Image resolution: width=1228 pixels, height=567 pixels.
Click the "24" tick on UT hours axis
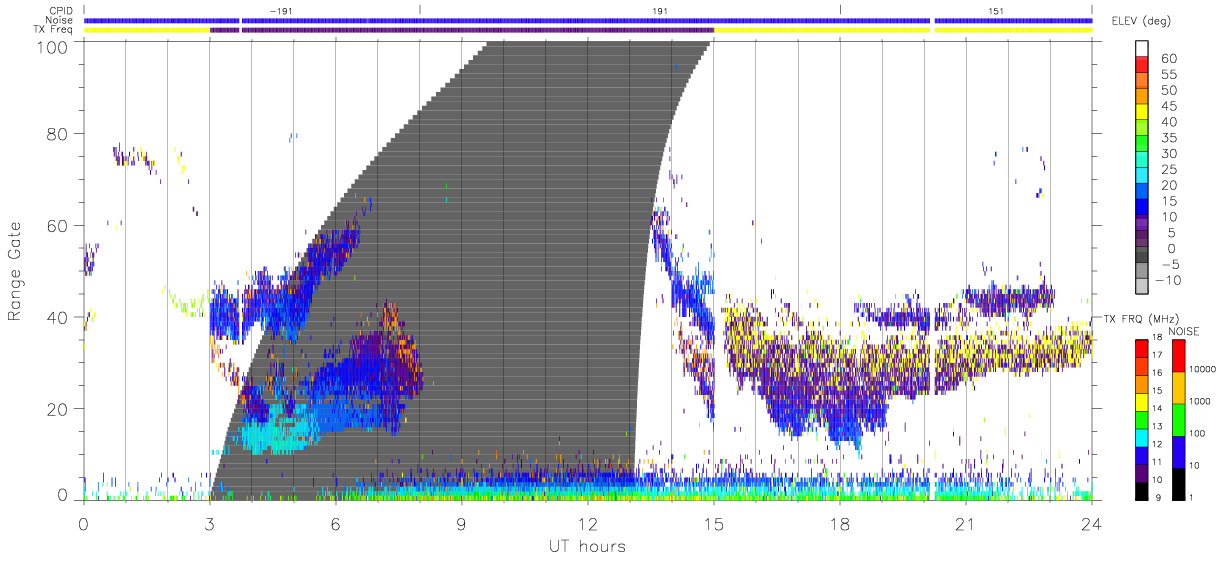(1092, 524)
